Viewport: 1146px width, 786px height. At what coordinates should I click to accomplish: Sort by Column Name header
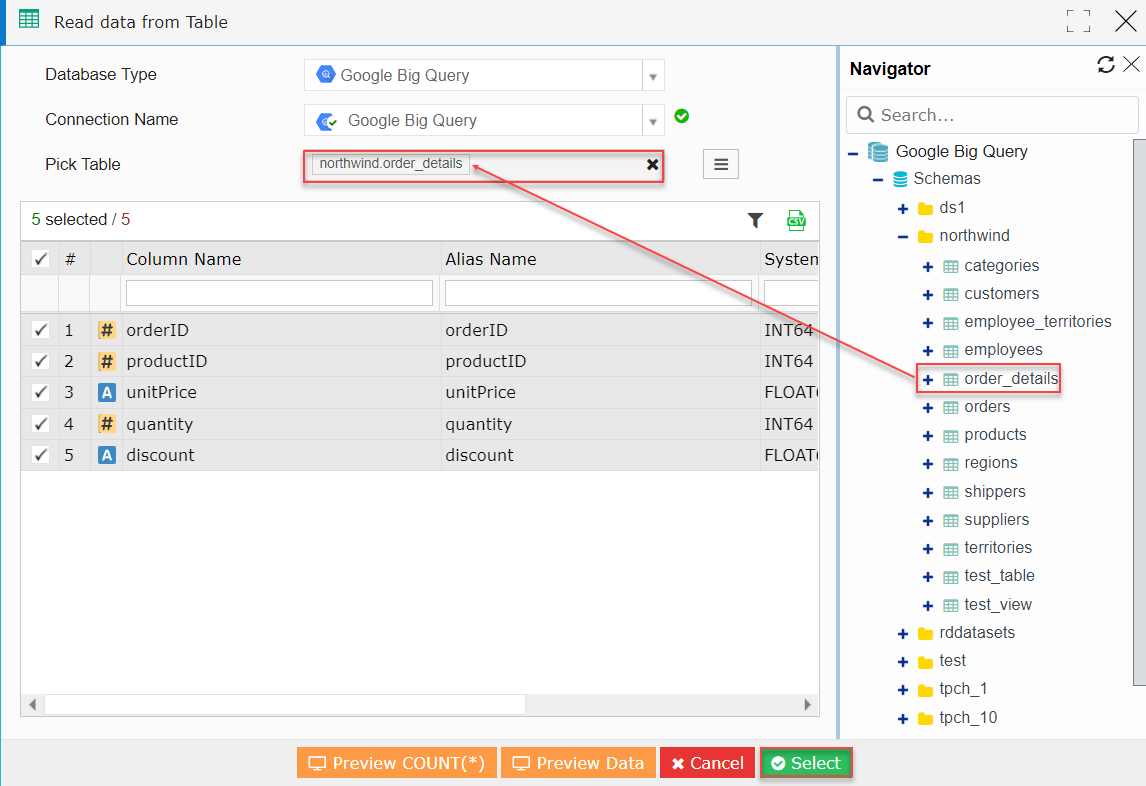click(x=183, y=259)
